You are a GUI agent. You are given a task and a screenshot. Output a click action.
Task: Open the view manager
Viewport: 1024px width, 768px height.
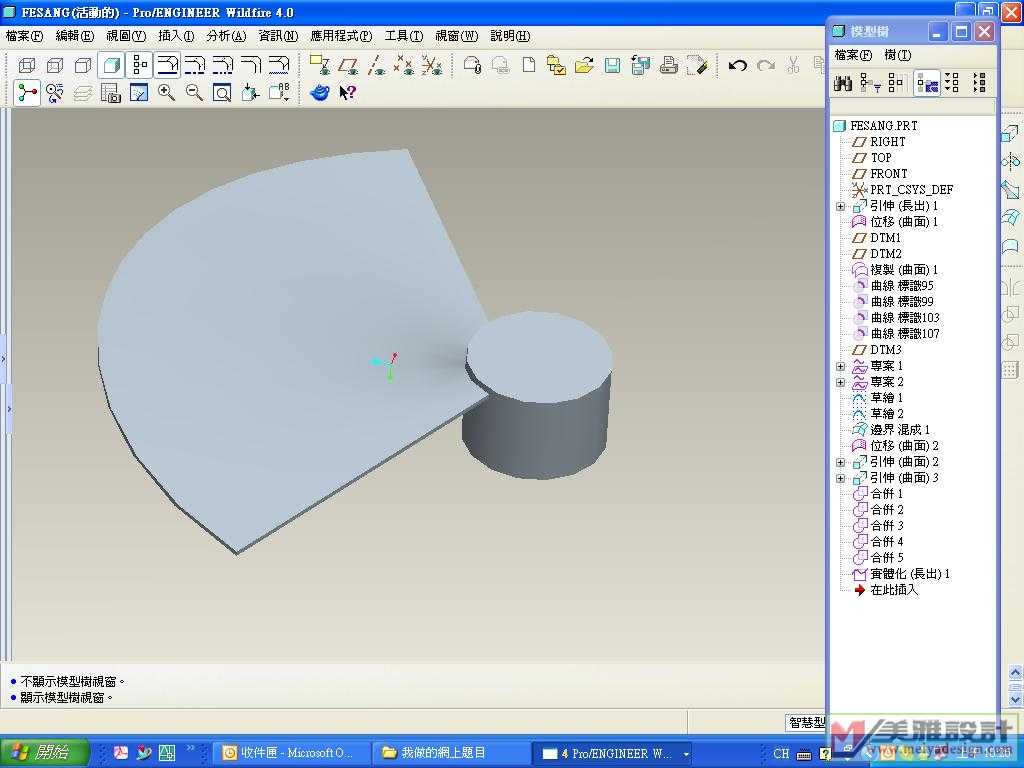(111, 93)
